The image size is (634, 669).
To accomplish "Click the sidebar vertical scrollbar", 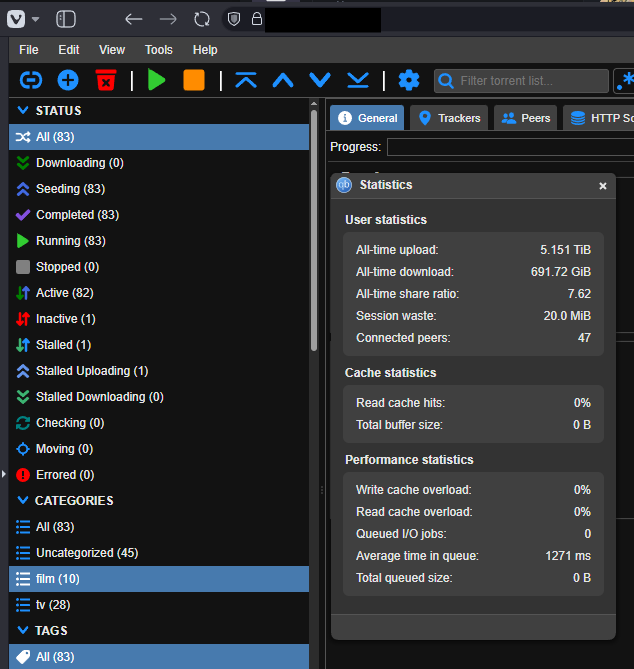I will 314,230.
